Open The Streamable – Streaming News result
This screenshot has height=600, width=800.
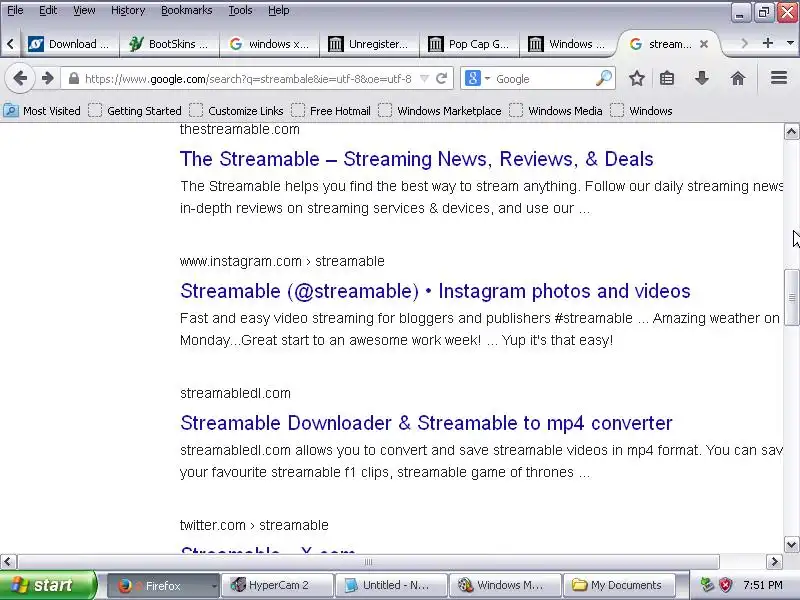coord(416,159)
